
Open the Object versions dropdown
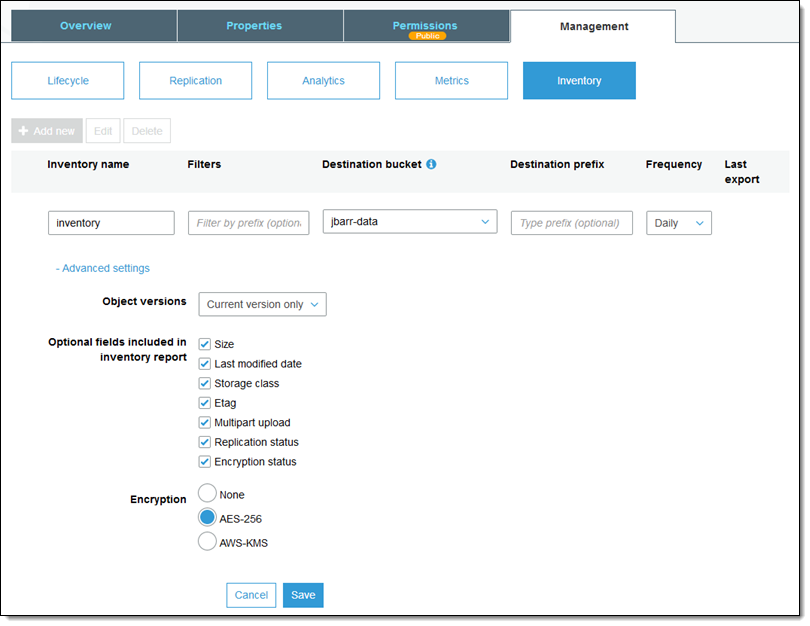pos(262,304)
